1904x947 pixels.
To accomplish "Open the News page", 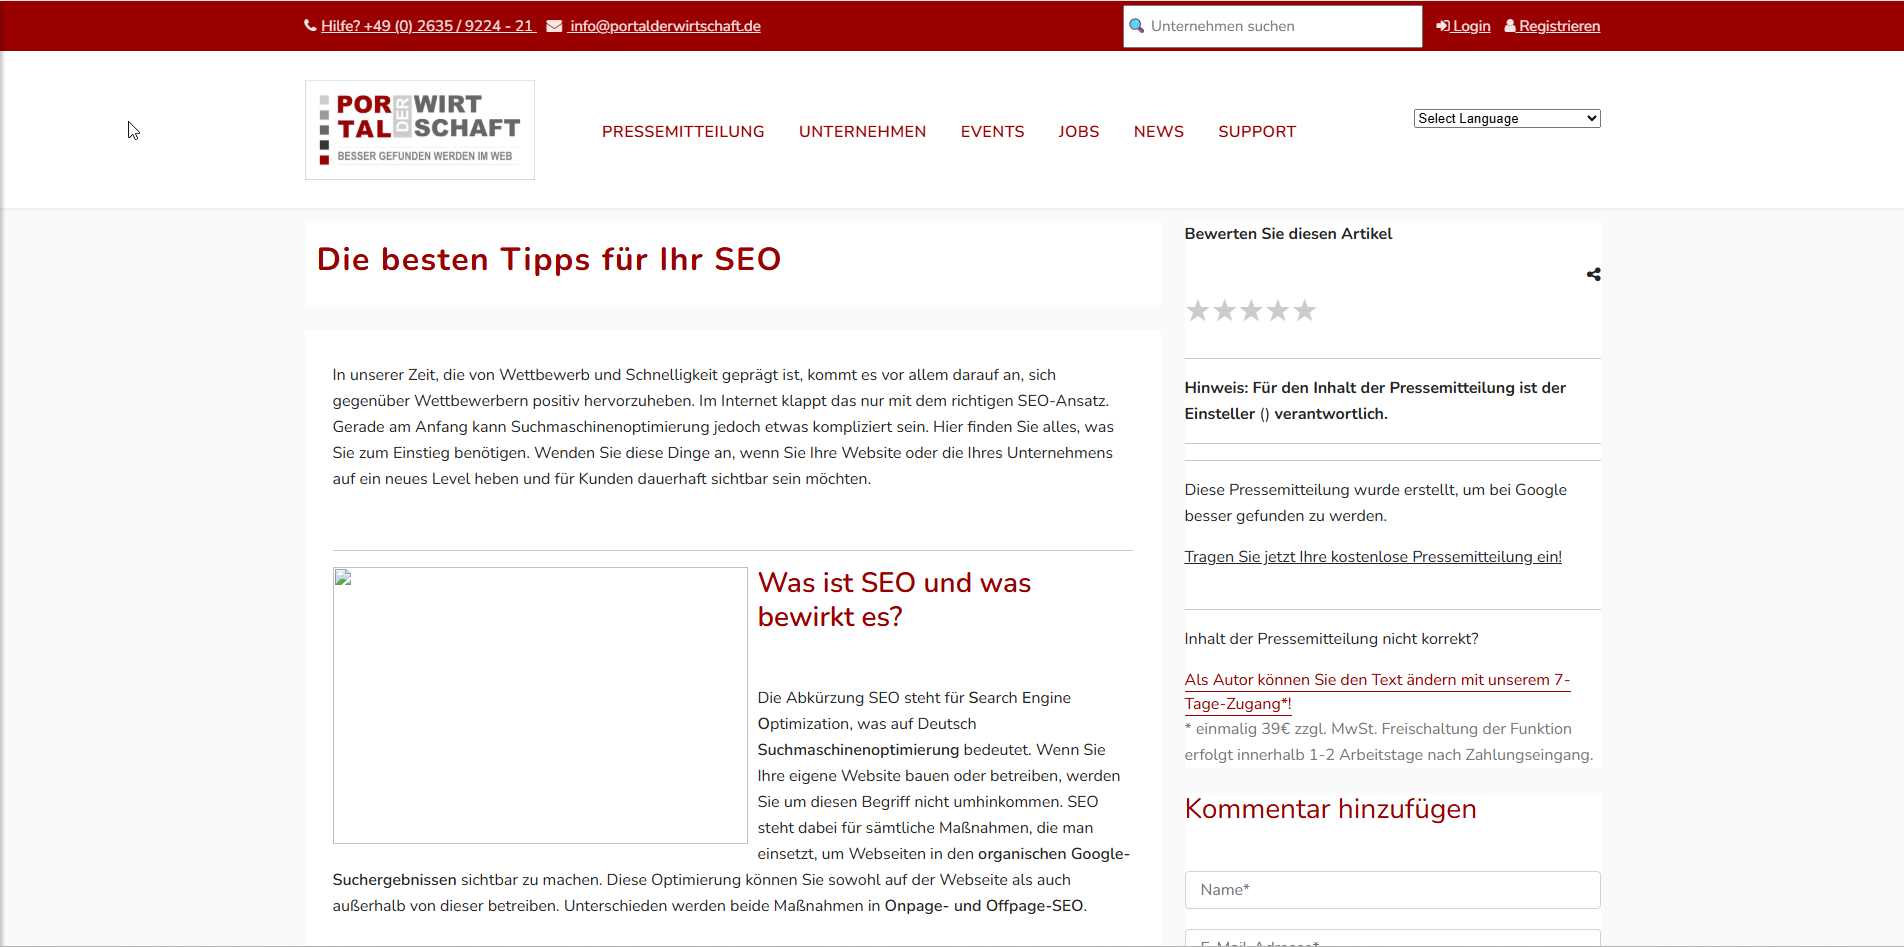I will pos(1158,132).
